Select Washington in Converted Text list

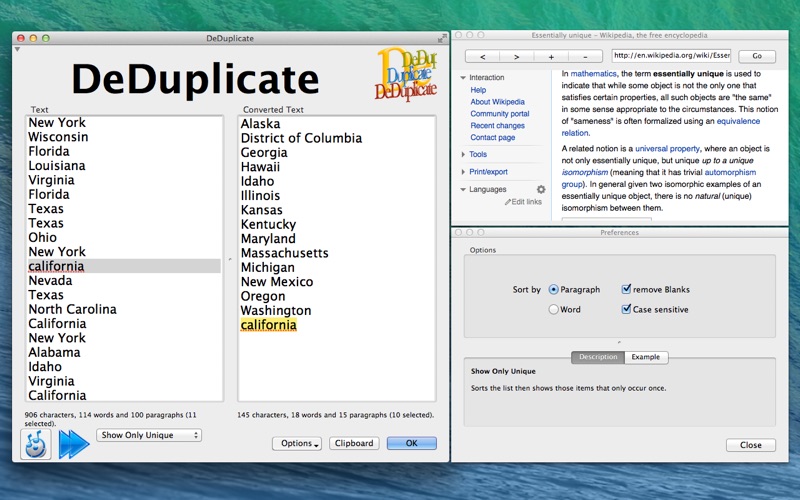[276, 310]
